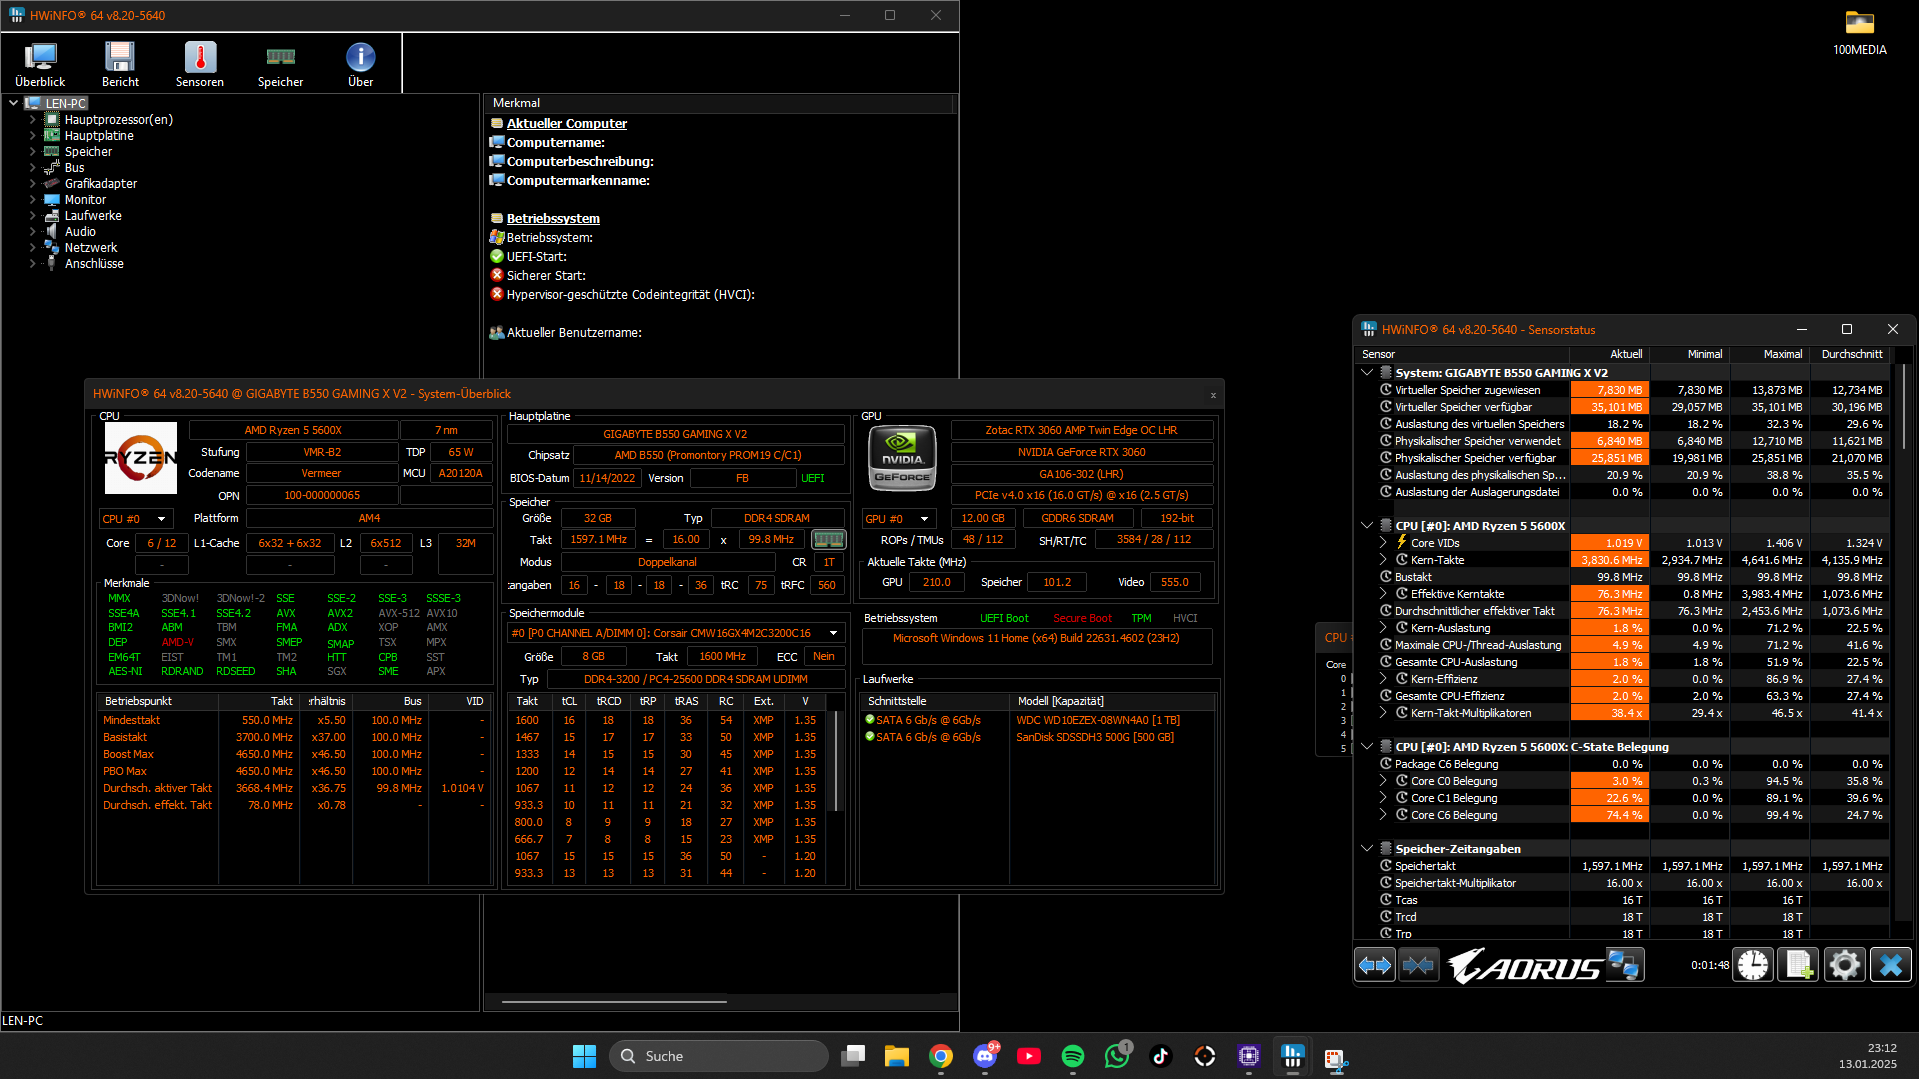Click the 'Gesamte CPU-Auslastung' sensor row

pyautogui.click(x=1632, y=662)
